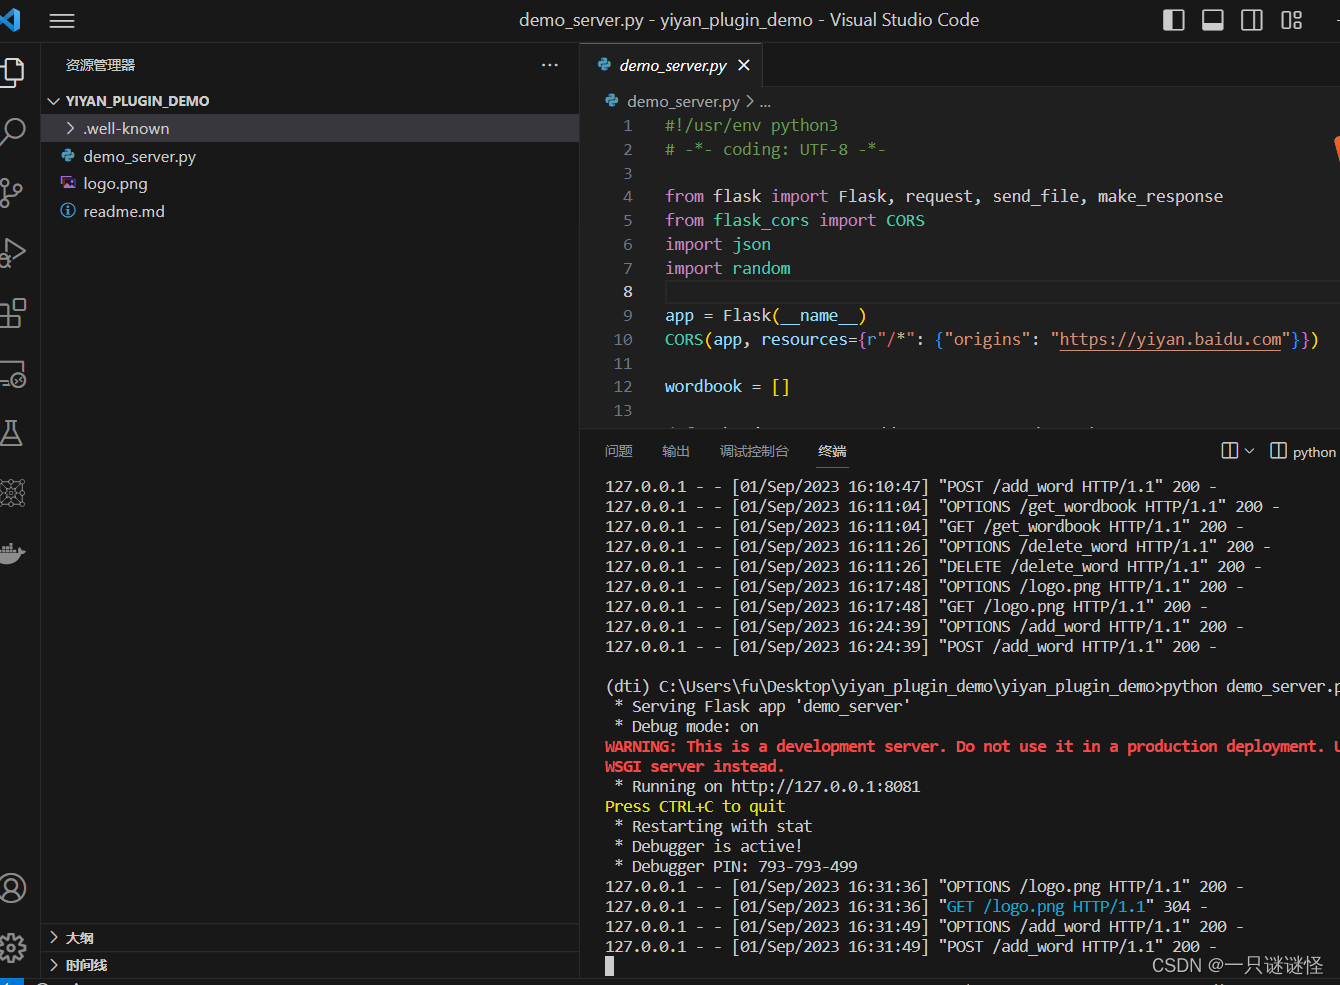Click the 16:11:04 GET /get_wordbook log line
This screenshot has width=1340, height=985.
[924, 526]
